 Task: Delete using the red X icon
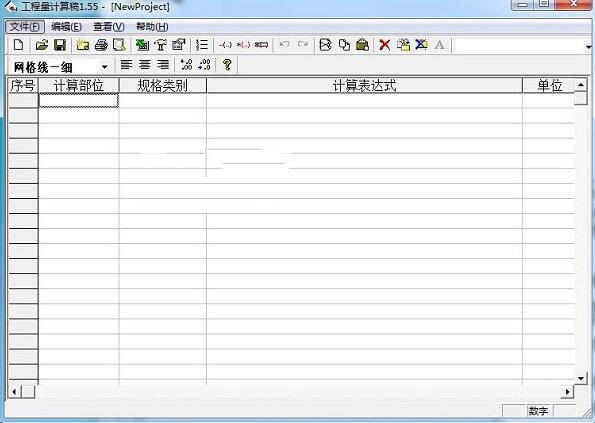coord(384,45)
